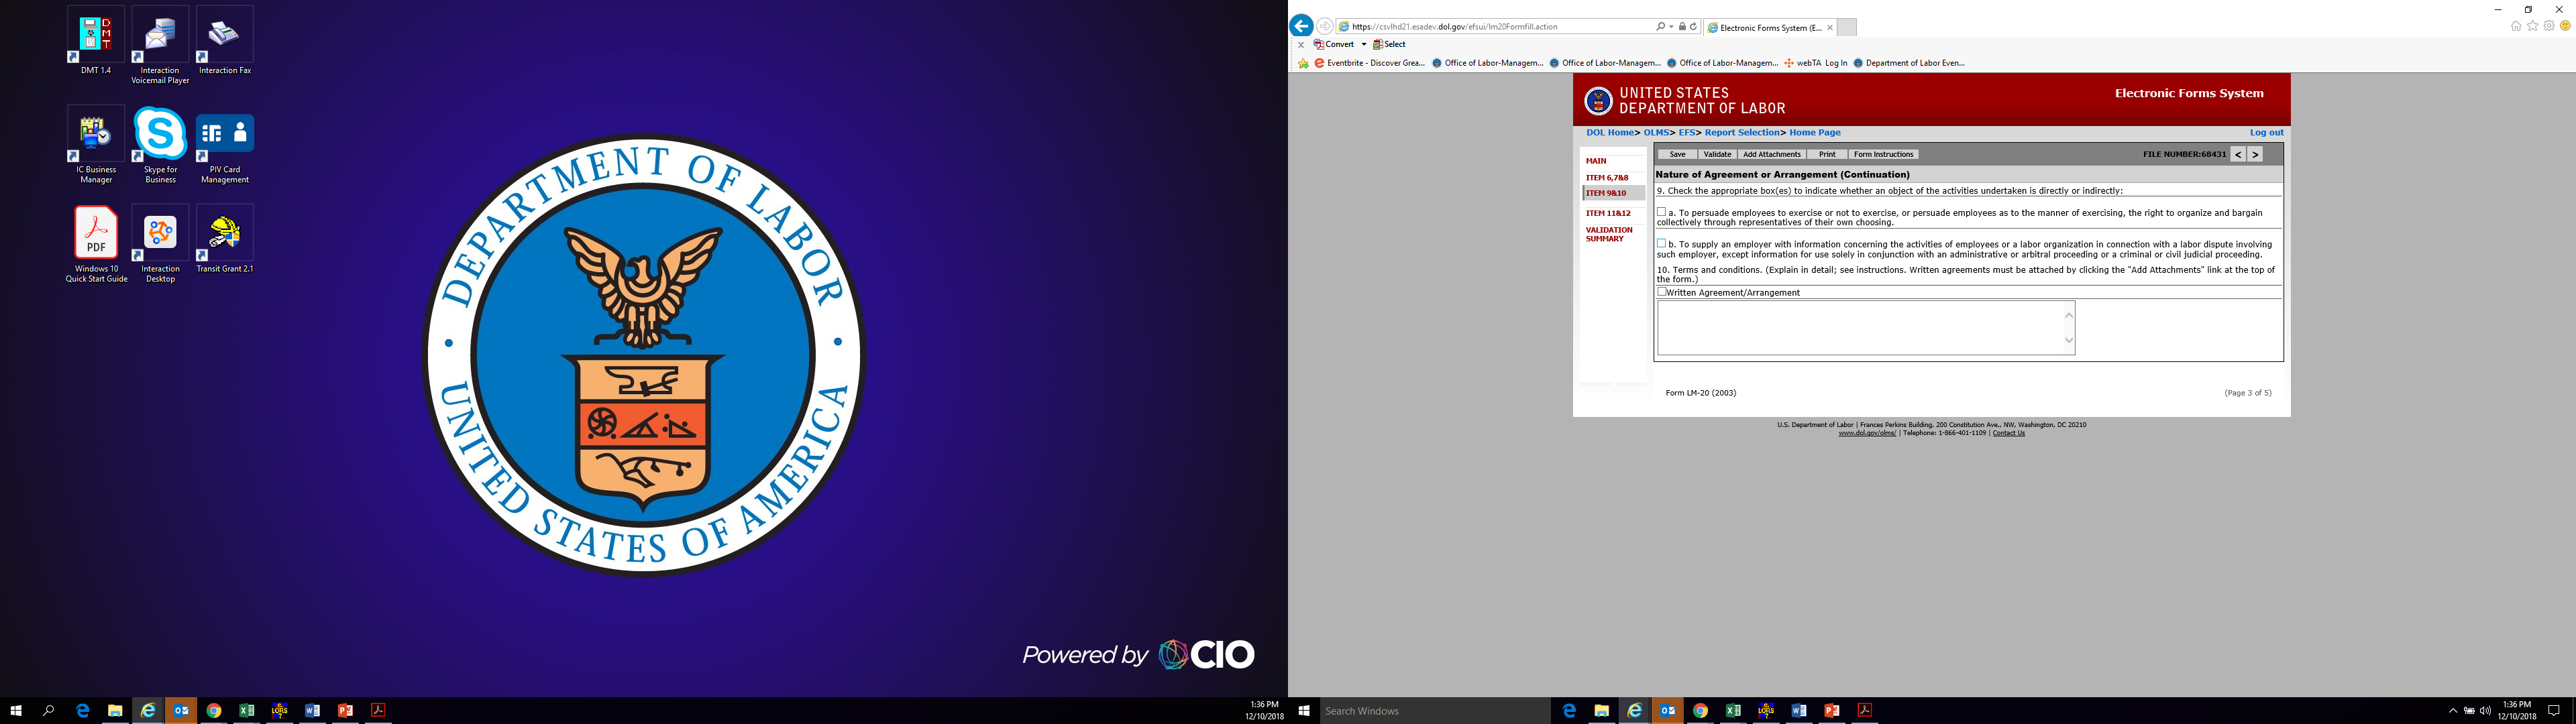The width and height of the screenshot is (2576, 724).
Task: Click Chrome icon in right taskbar
Action: coord(1700,711)
